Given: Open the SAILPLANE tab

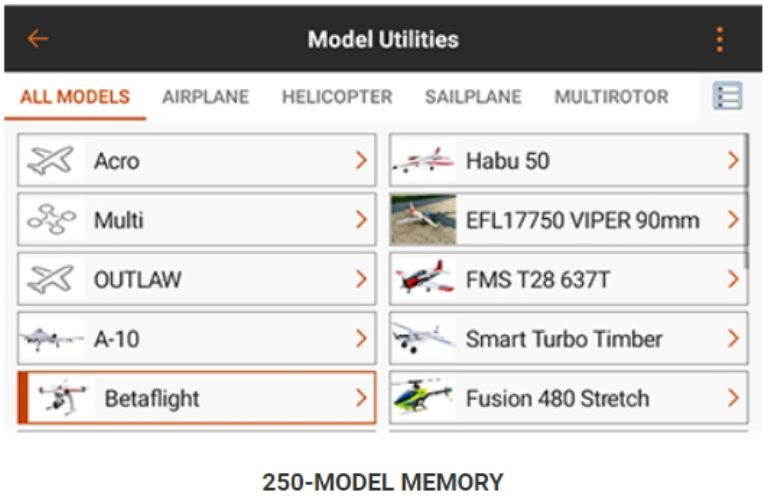Looking at the screenshot, I should (x=473, y=97).
